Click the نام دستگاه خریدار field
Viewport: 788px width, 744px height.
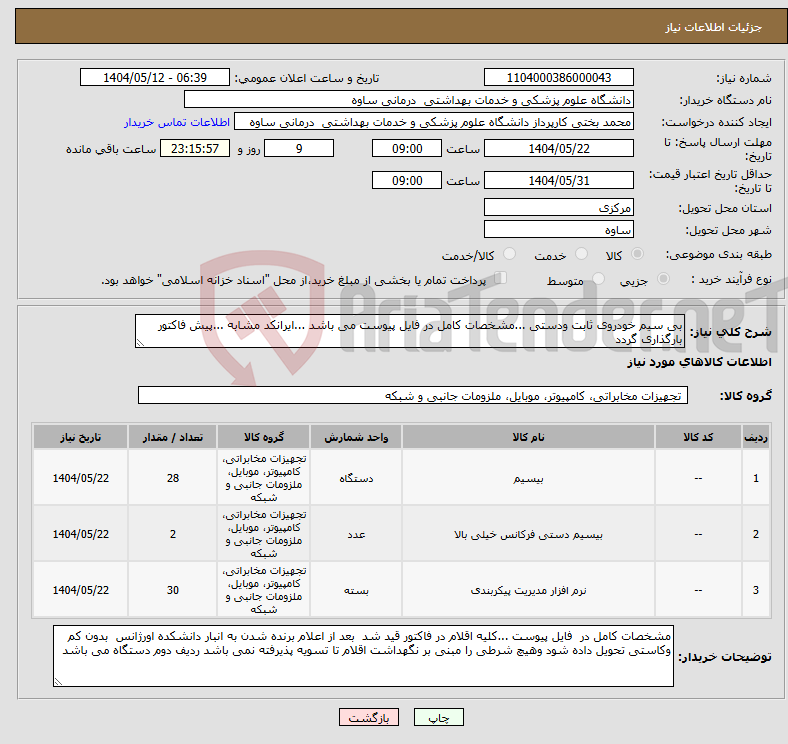click(409, 100)
